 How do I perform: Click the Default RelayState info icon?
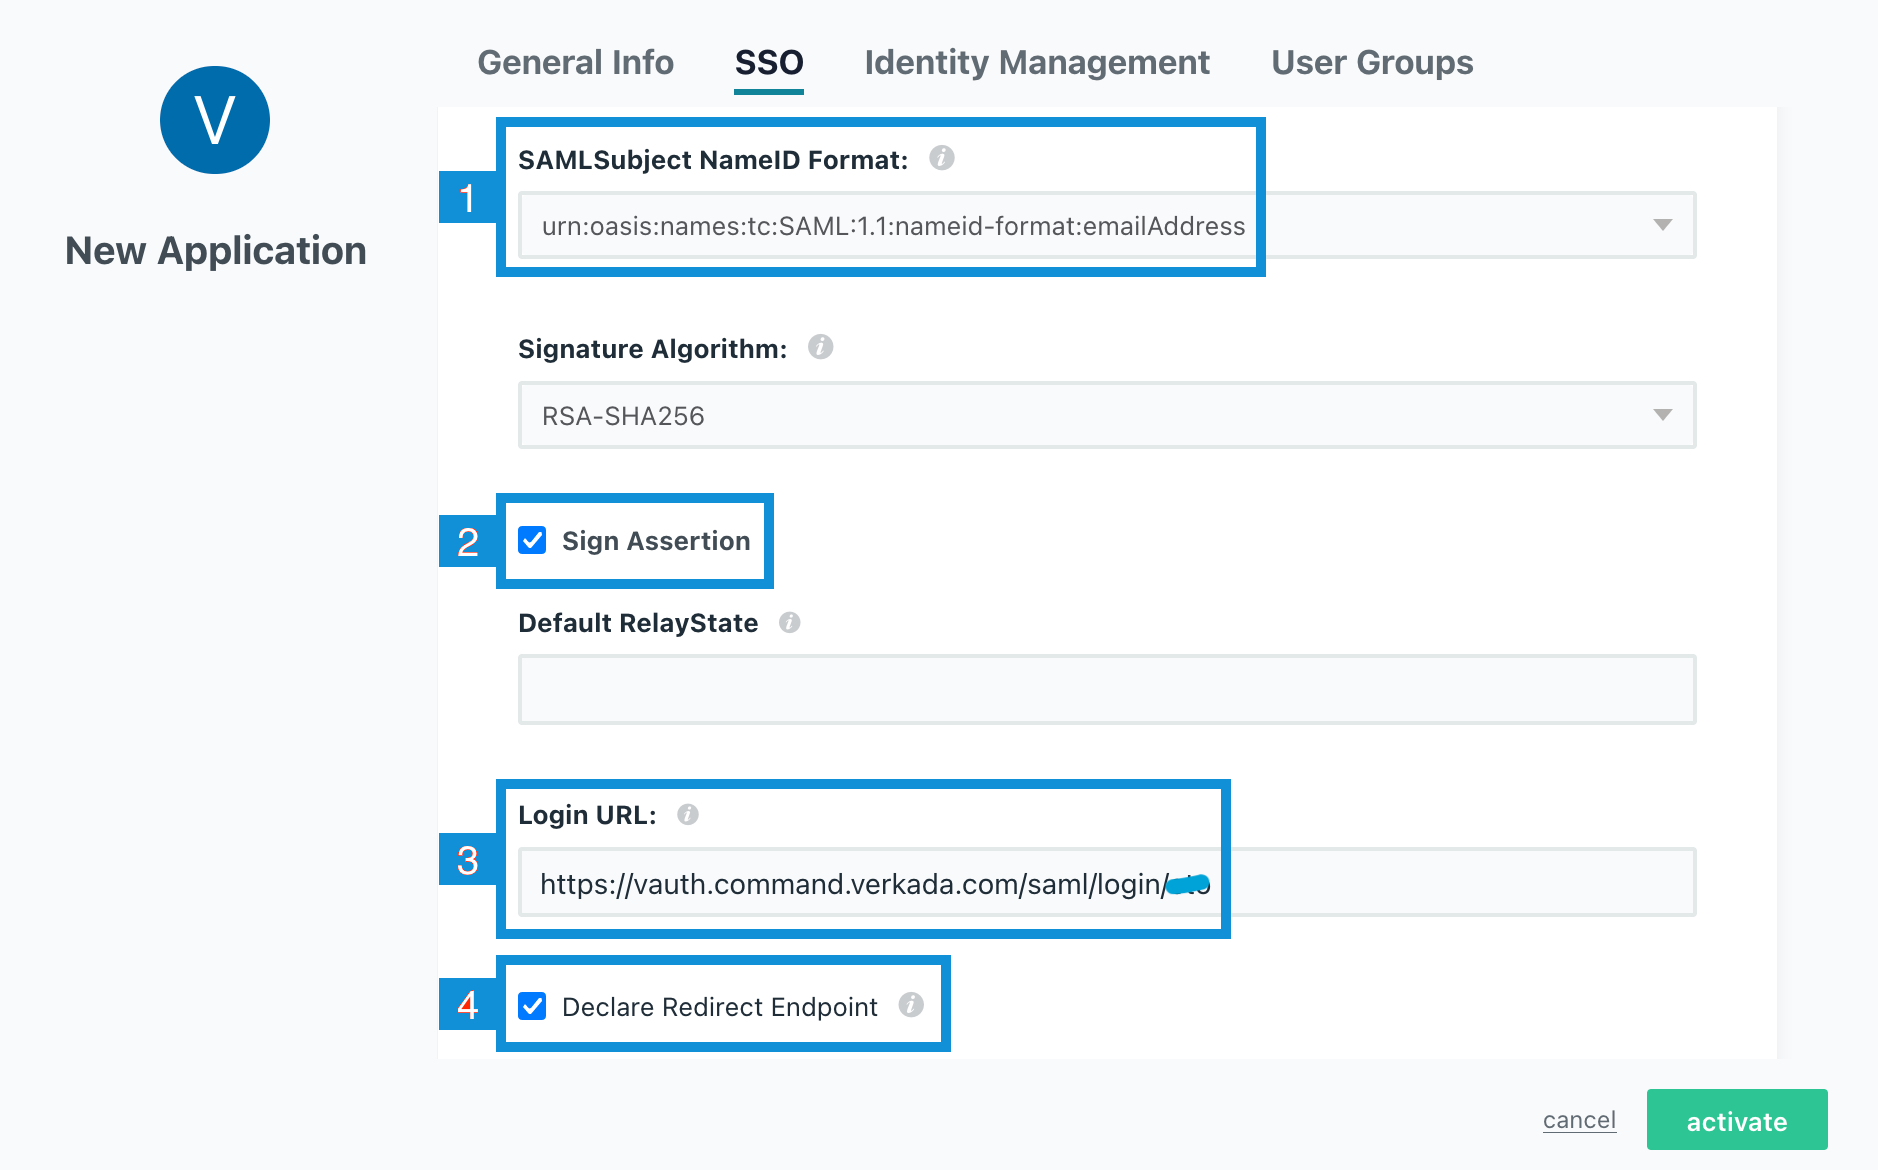point(789,622)
